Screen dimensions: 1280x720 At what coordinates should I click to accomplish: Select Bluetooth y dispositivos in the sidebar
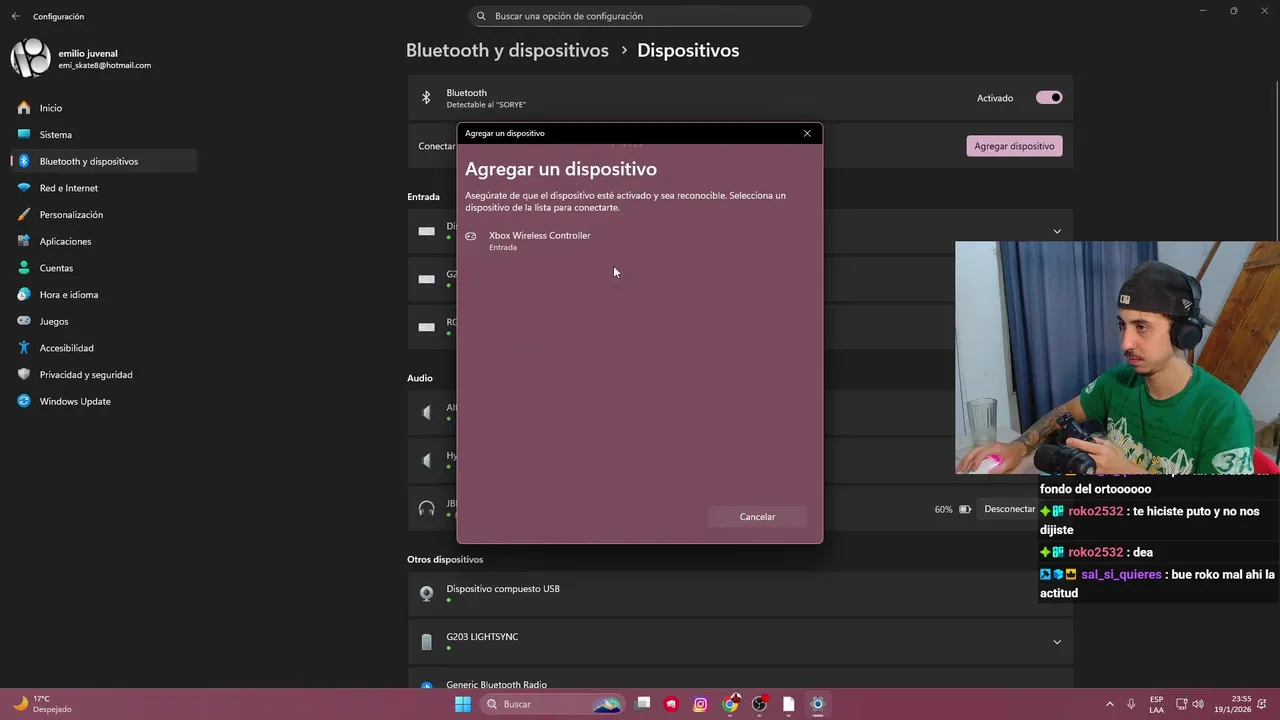pyautogui.click(x=104, y=161)
